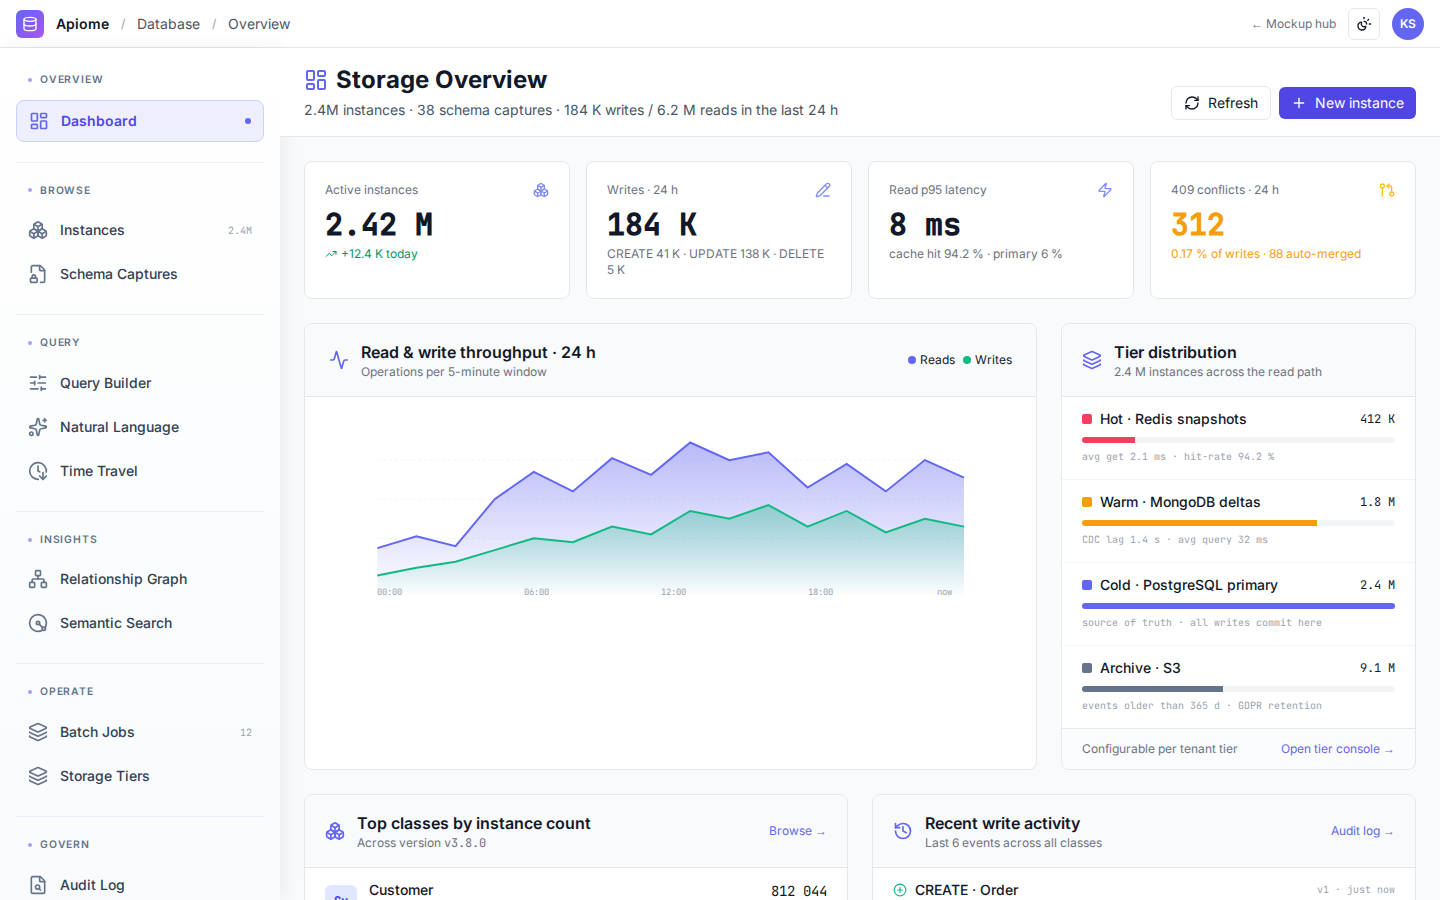Open Audit Log in sidebar
The width and height of the screenshot is (1440, 900).
pos(140,885)
